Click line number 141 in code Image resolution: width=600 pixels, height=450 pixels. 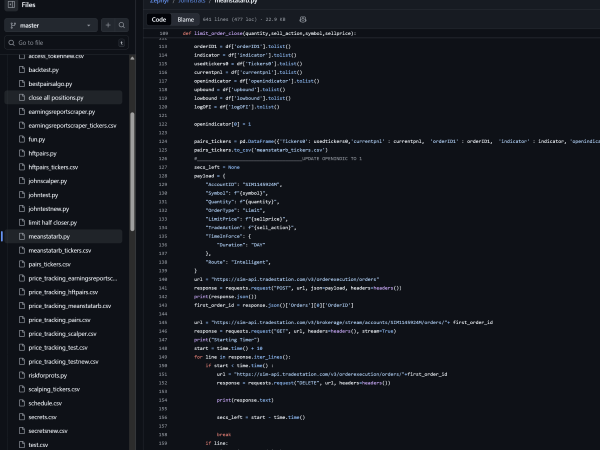164,287
